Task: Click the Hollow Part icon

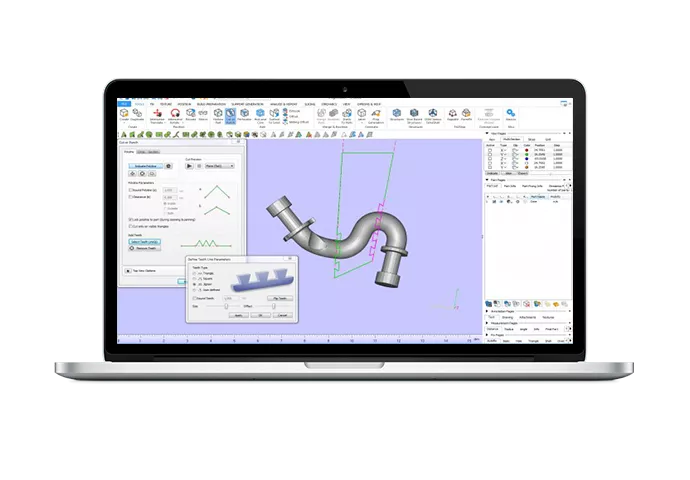Action: coord(218,114)
